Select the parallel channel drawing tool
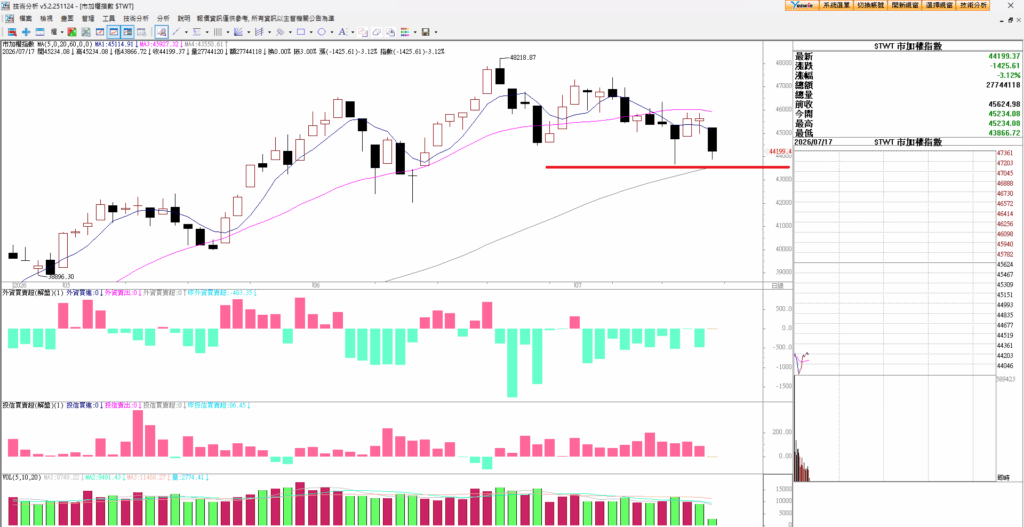The image size is (1024, 527). (x=259, y=32)
